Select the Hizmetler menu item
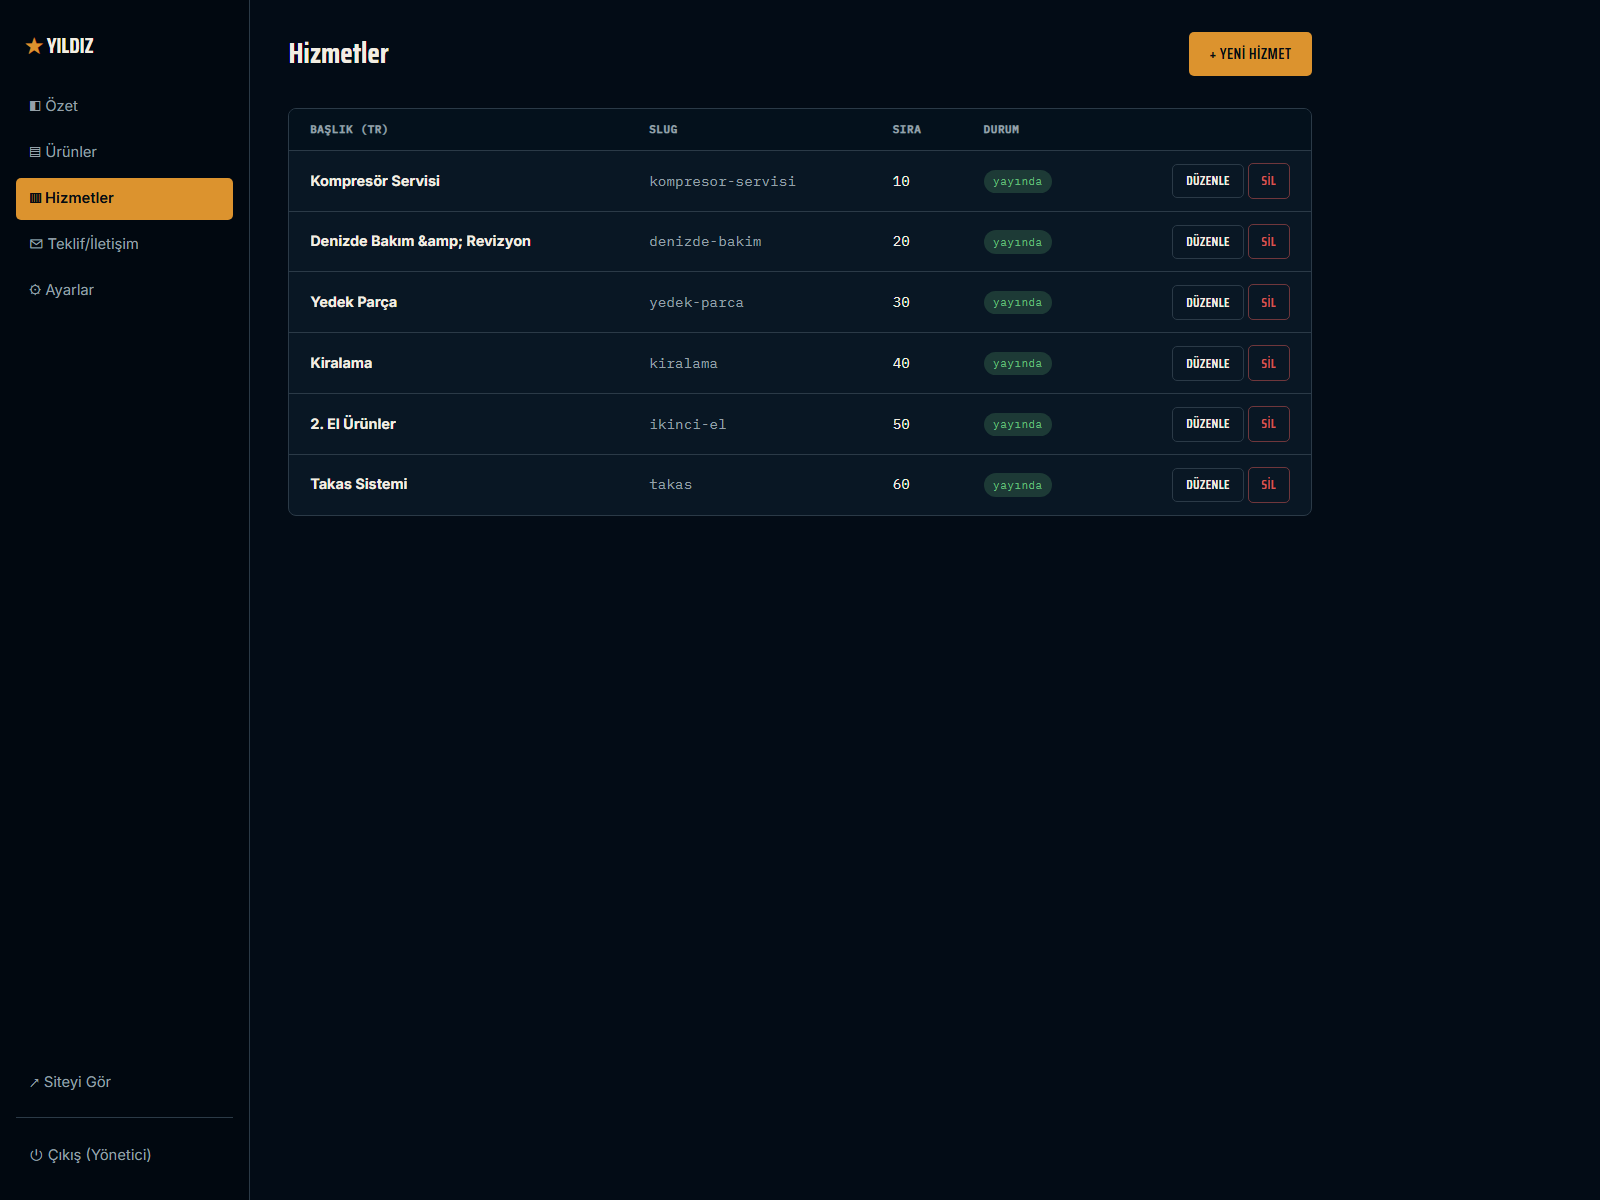1600x1200 pixels. tap(124, 198)
